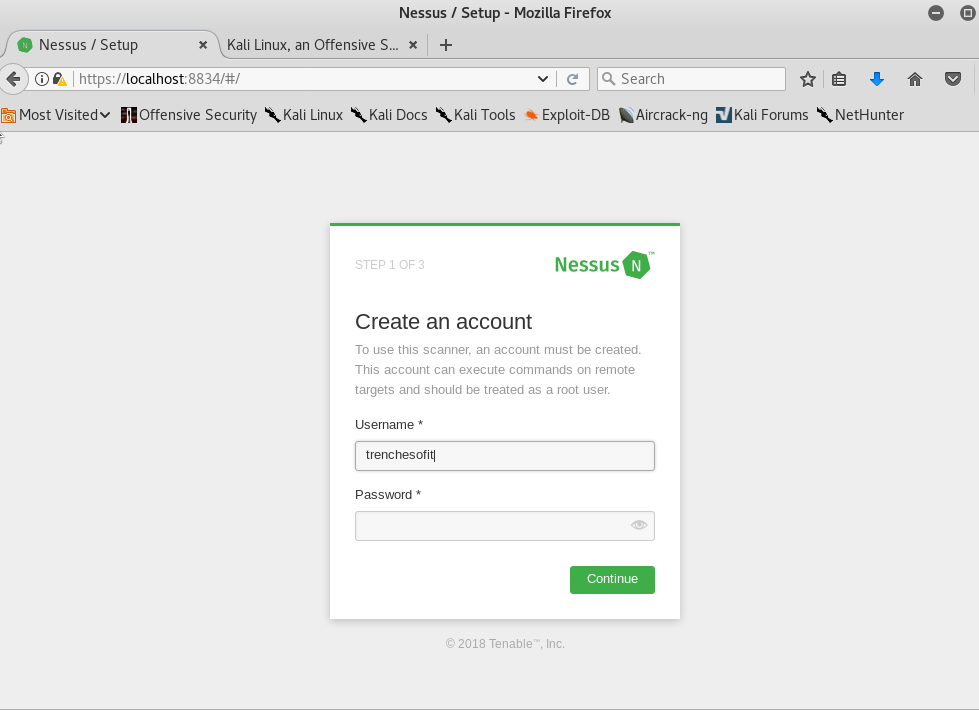Click the Firefox back arrow button

tap(12, 79)
